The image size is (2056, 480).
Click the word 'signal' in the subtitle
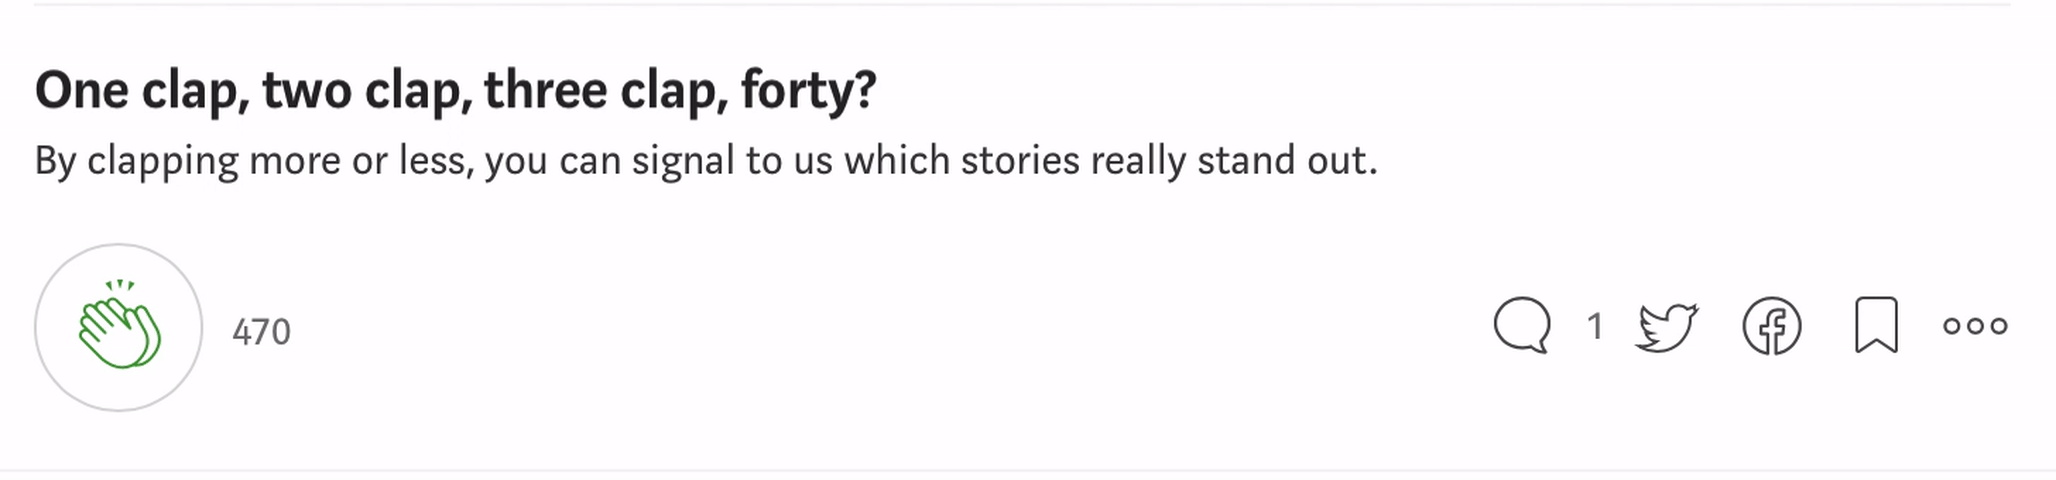pos(683,162)
